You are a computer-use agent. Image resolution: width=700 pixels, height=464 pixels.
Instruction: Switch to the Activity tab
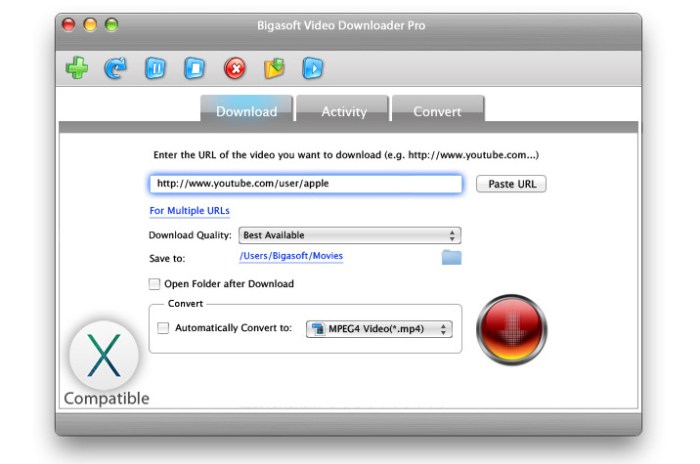(x=344, y=109)
